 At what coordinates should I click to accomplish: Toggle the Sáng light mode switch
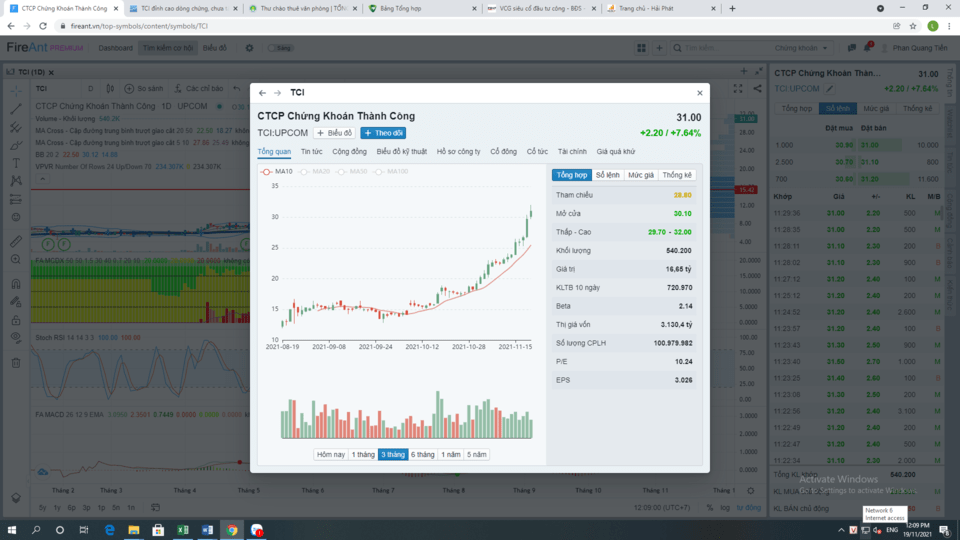click(x=280, y=48)
